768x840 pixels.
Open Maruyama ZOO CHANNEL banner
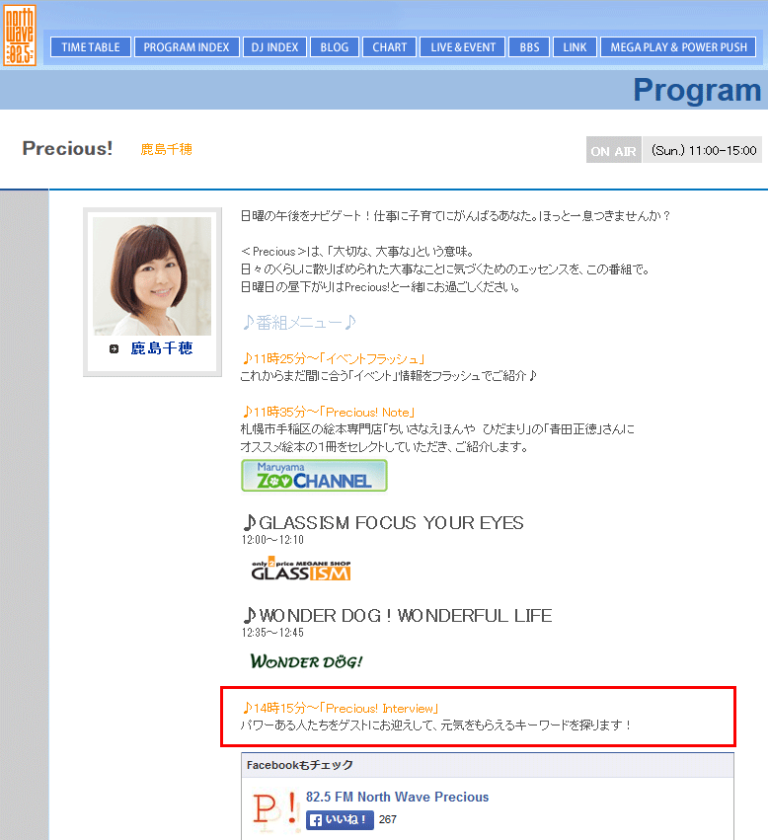coord(314,476)
